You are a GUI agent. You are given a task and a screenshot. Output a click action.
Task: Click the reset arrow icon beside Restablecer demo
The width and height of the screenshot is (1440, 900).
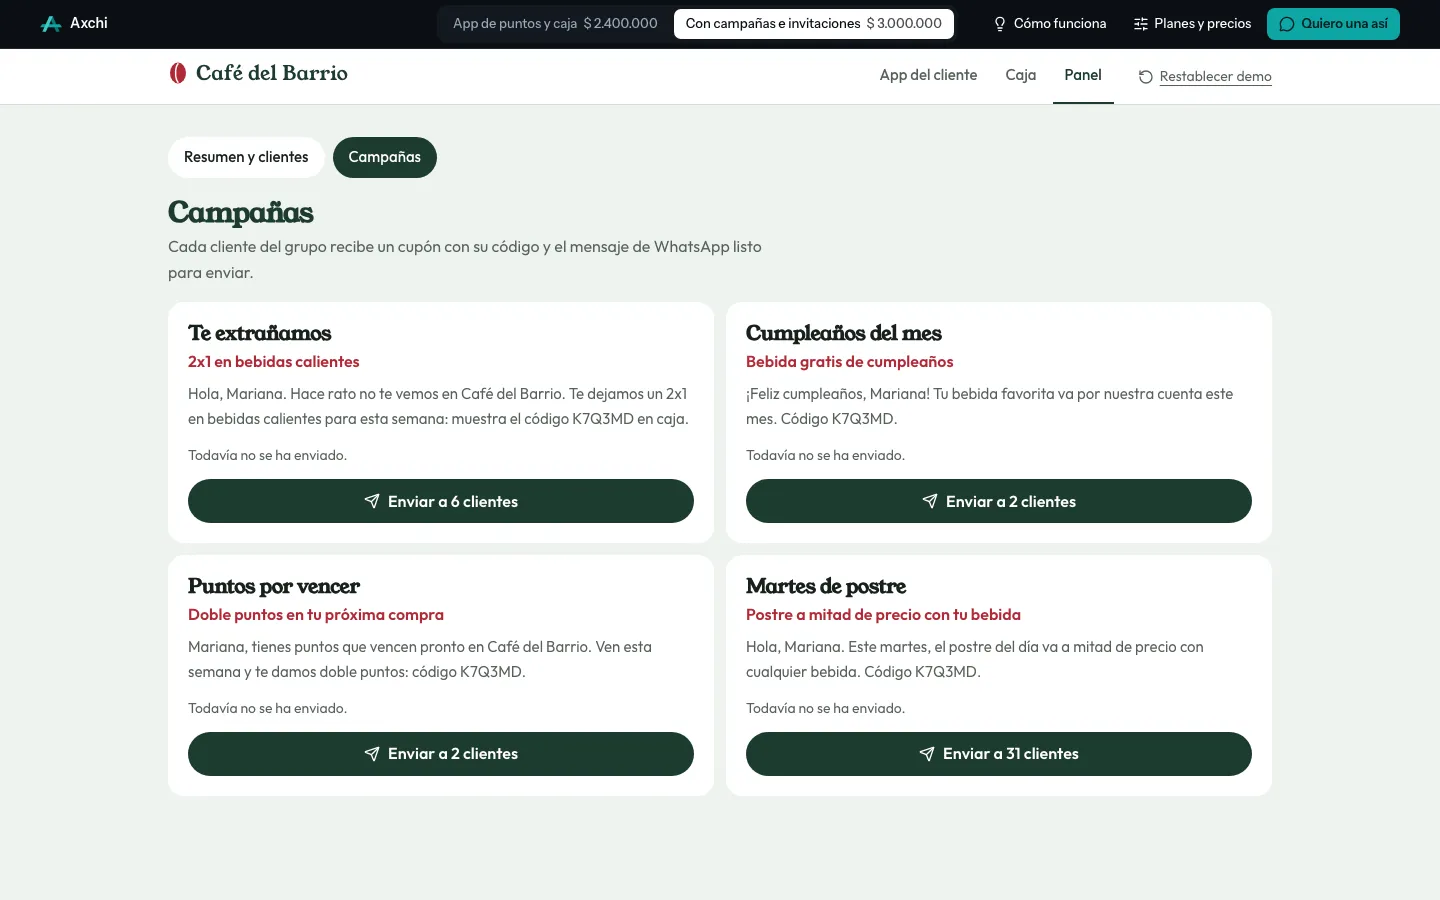1146,77
